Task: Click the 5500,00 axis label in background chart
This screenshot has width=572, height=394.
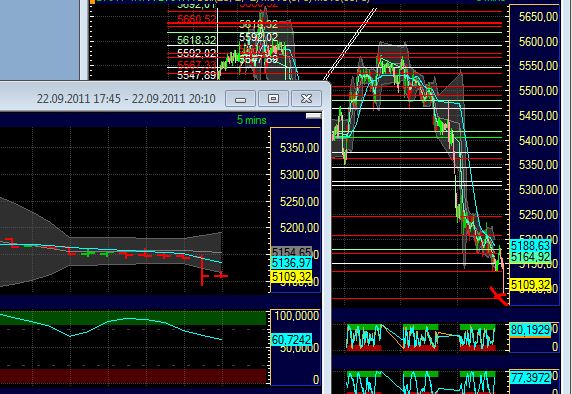Action: coord(538,91)
